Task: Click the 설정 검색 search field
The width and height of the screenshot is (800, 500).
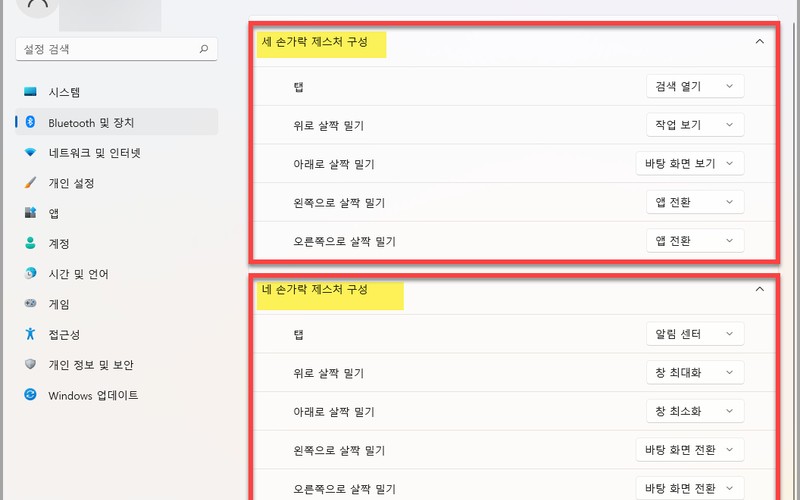Action: (117, 49)
